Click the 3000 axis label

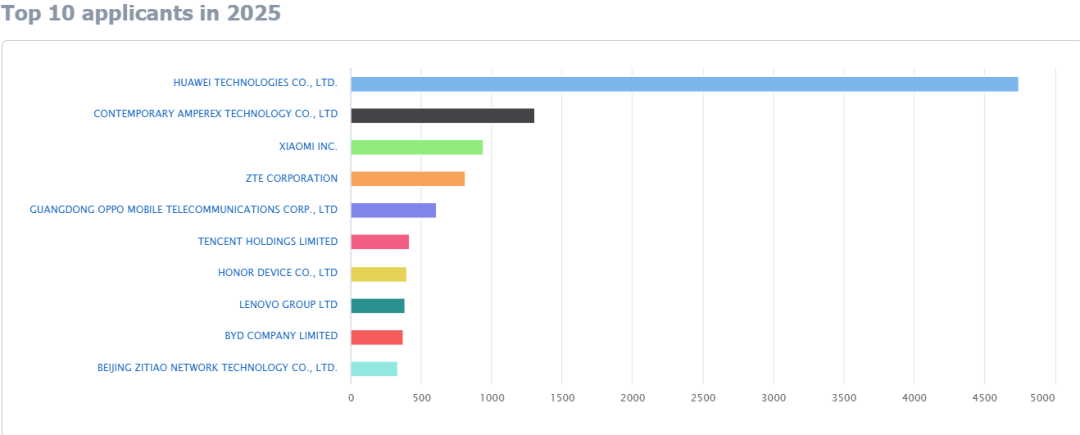773,398
